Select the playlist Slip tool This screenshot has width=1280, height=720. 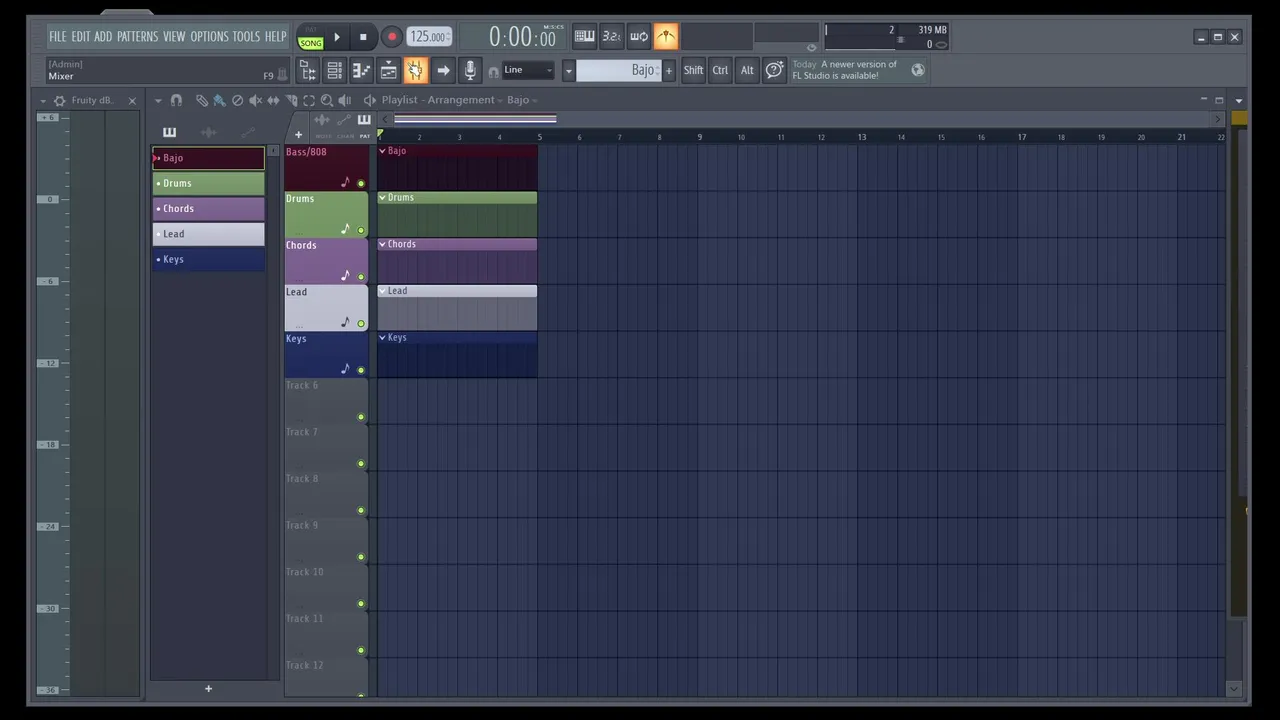(x=273, y=100)
